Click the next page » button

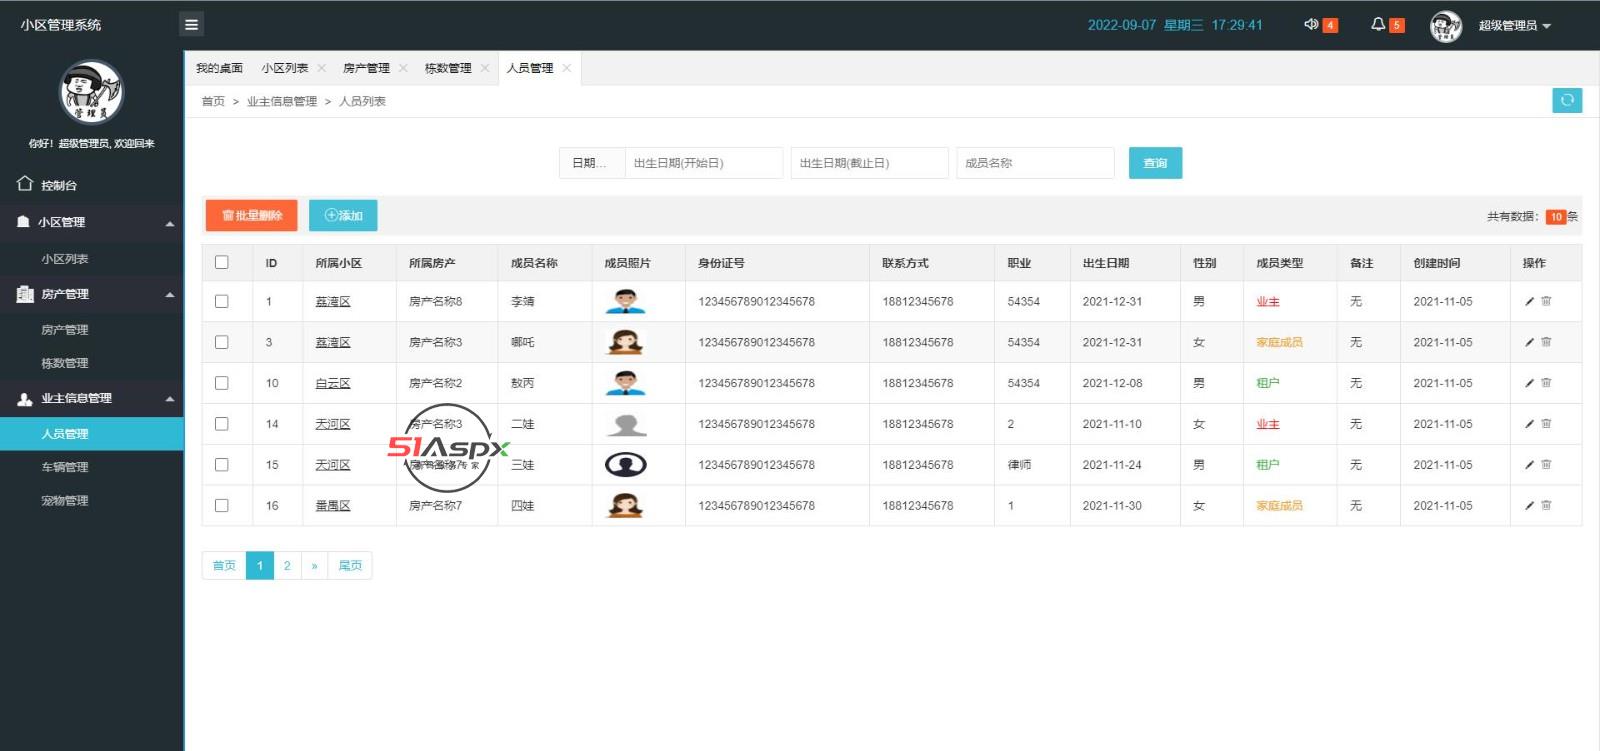(314, 565)
